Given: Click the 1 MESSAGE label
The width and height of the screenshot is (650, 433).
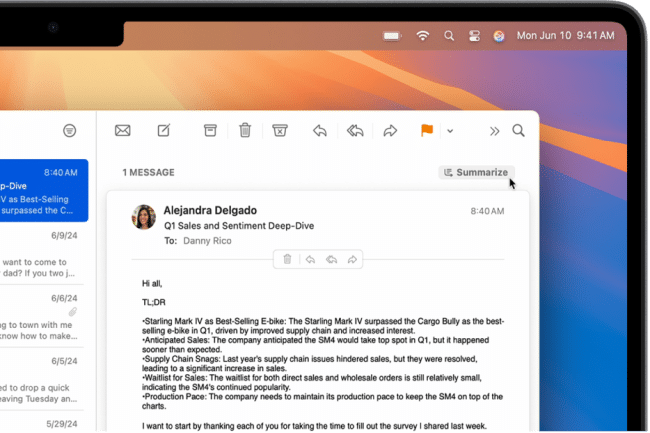Looking at the screenshot, I should (x=148, y=172).
